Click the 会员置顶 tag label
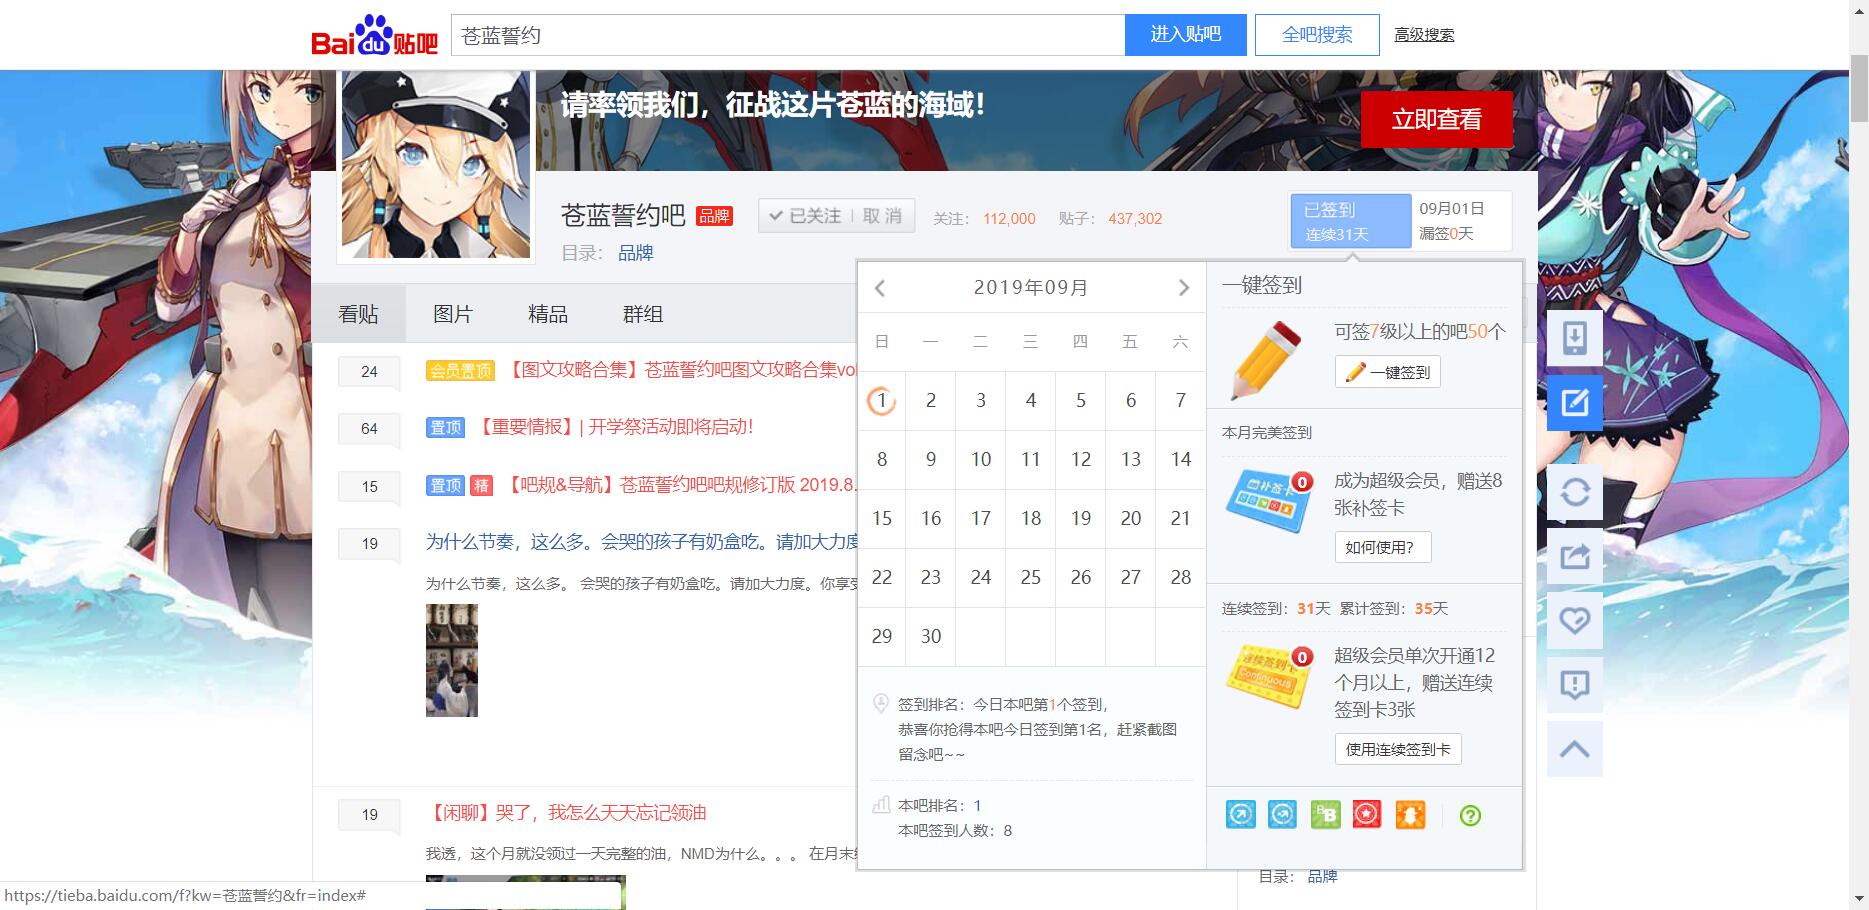The image size is (1869, 910). (x=460, y=371)
